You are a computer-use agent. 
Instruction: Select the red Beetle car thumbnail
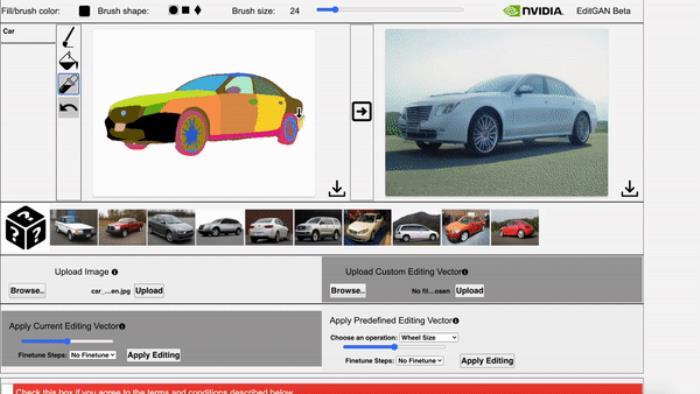click(x=515, y=228)
